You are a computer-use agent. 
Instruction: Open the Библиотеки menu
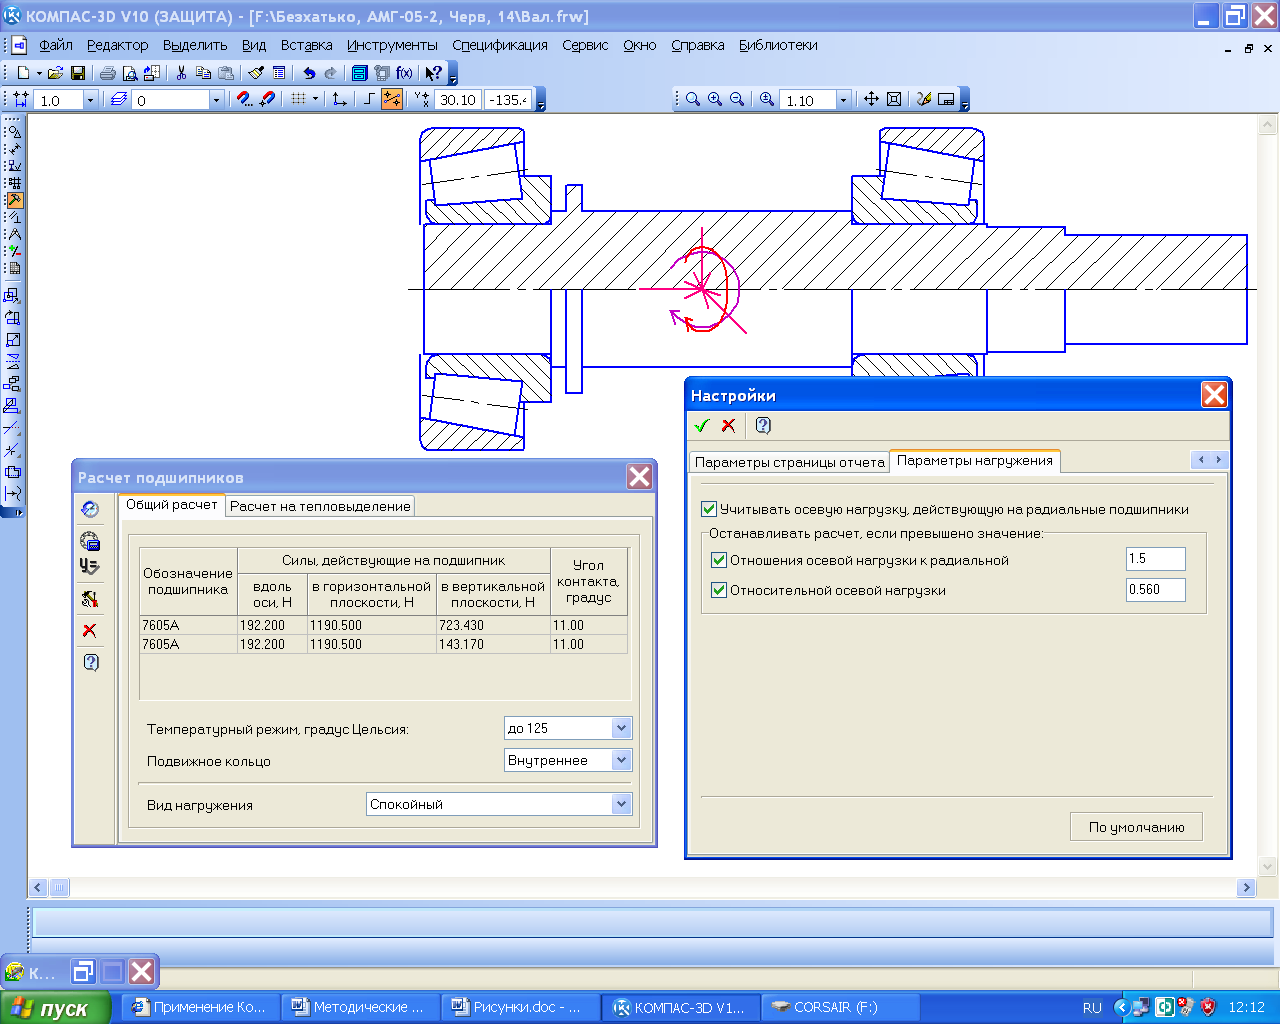coord(778,45)
